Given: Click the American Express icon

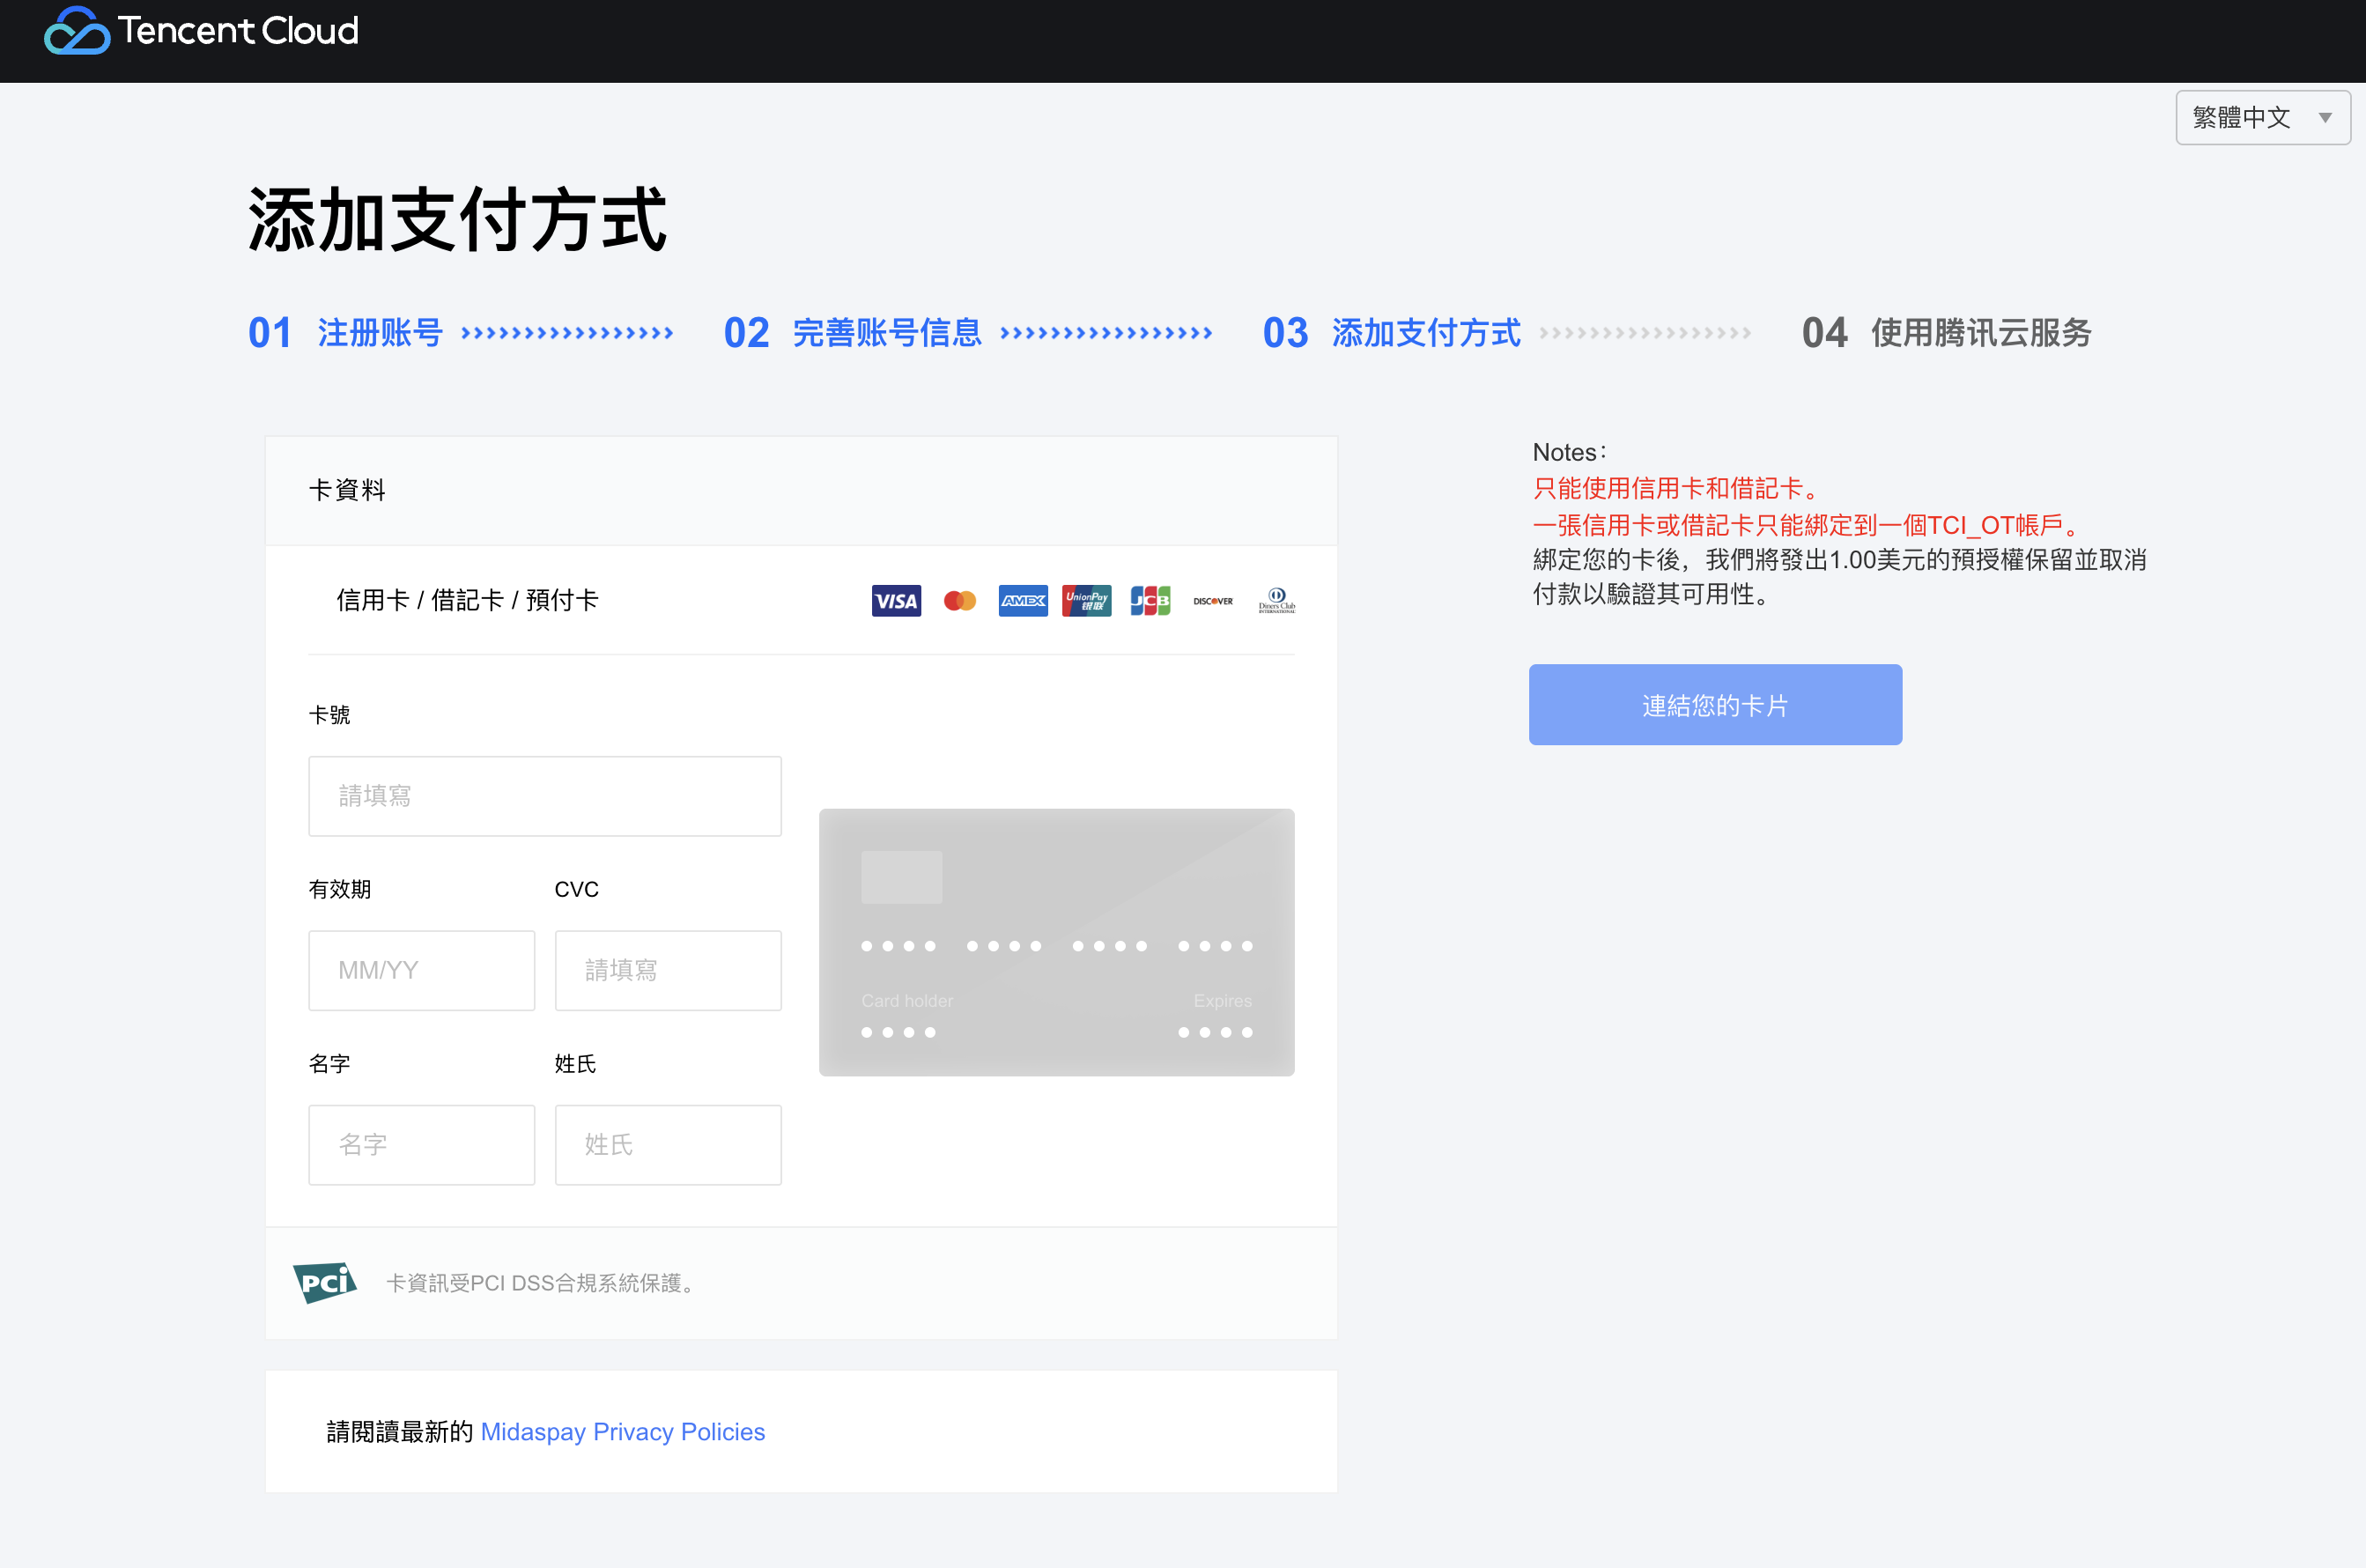Looking at the screenshot, I should click(x=1022, y=601).
